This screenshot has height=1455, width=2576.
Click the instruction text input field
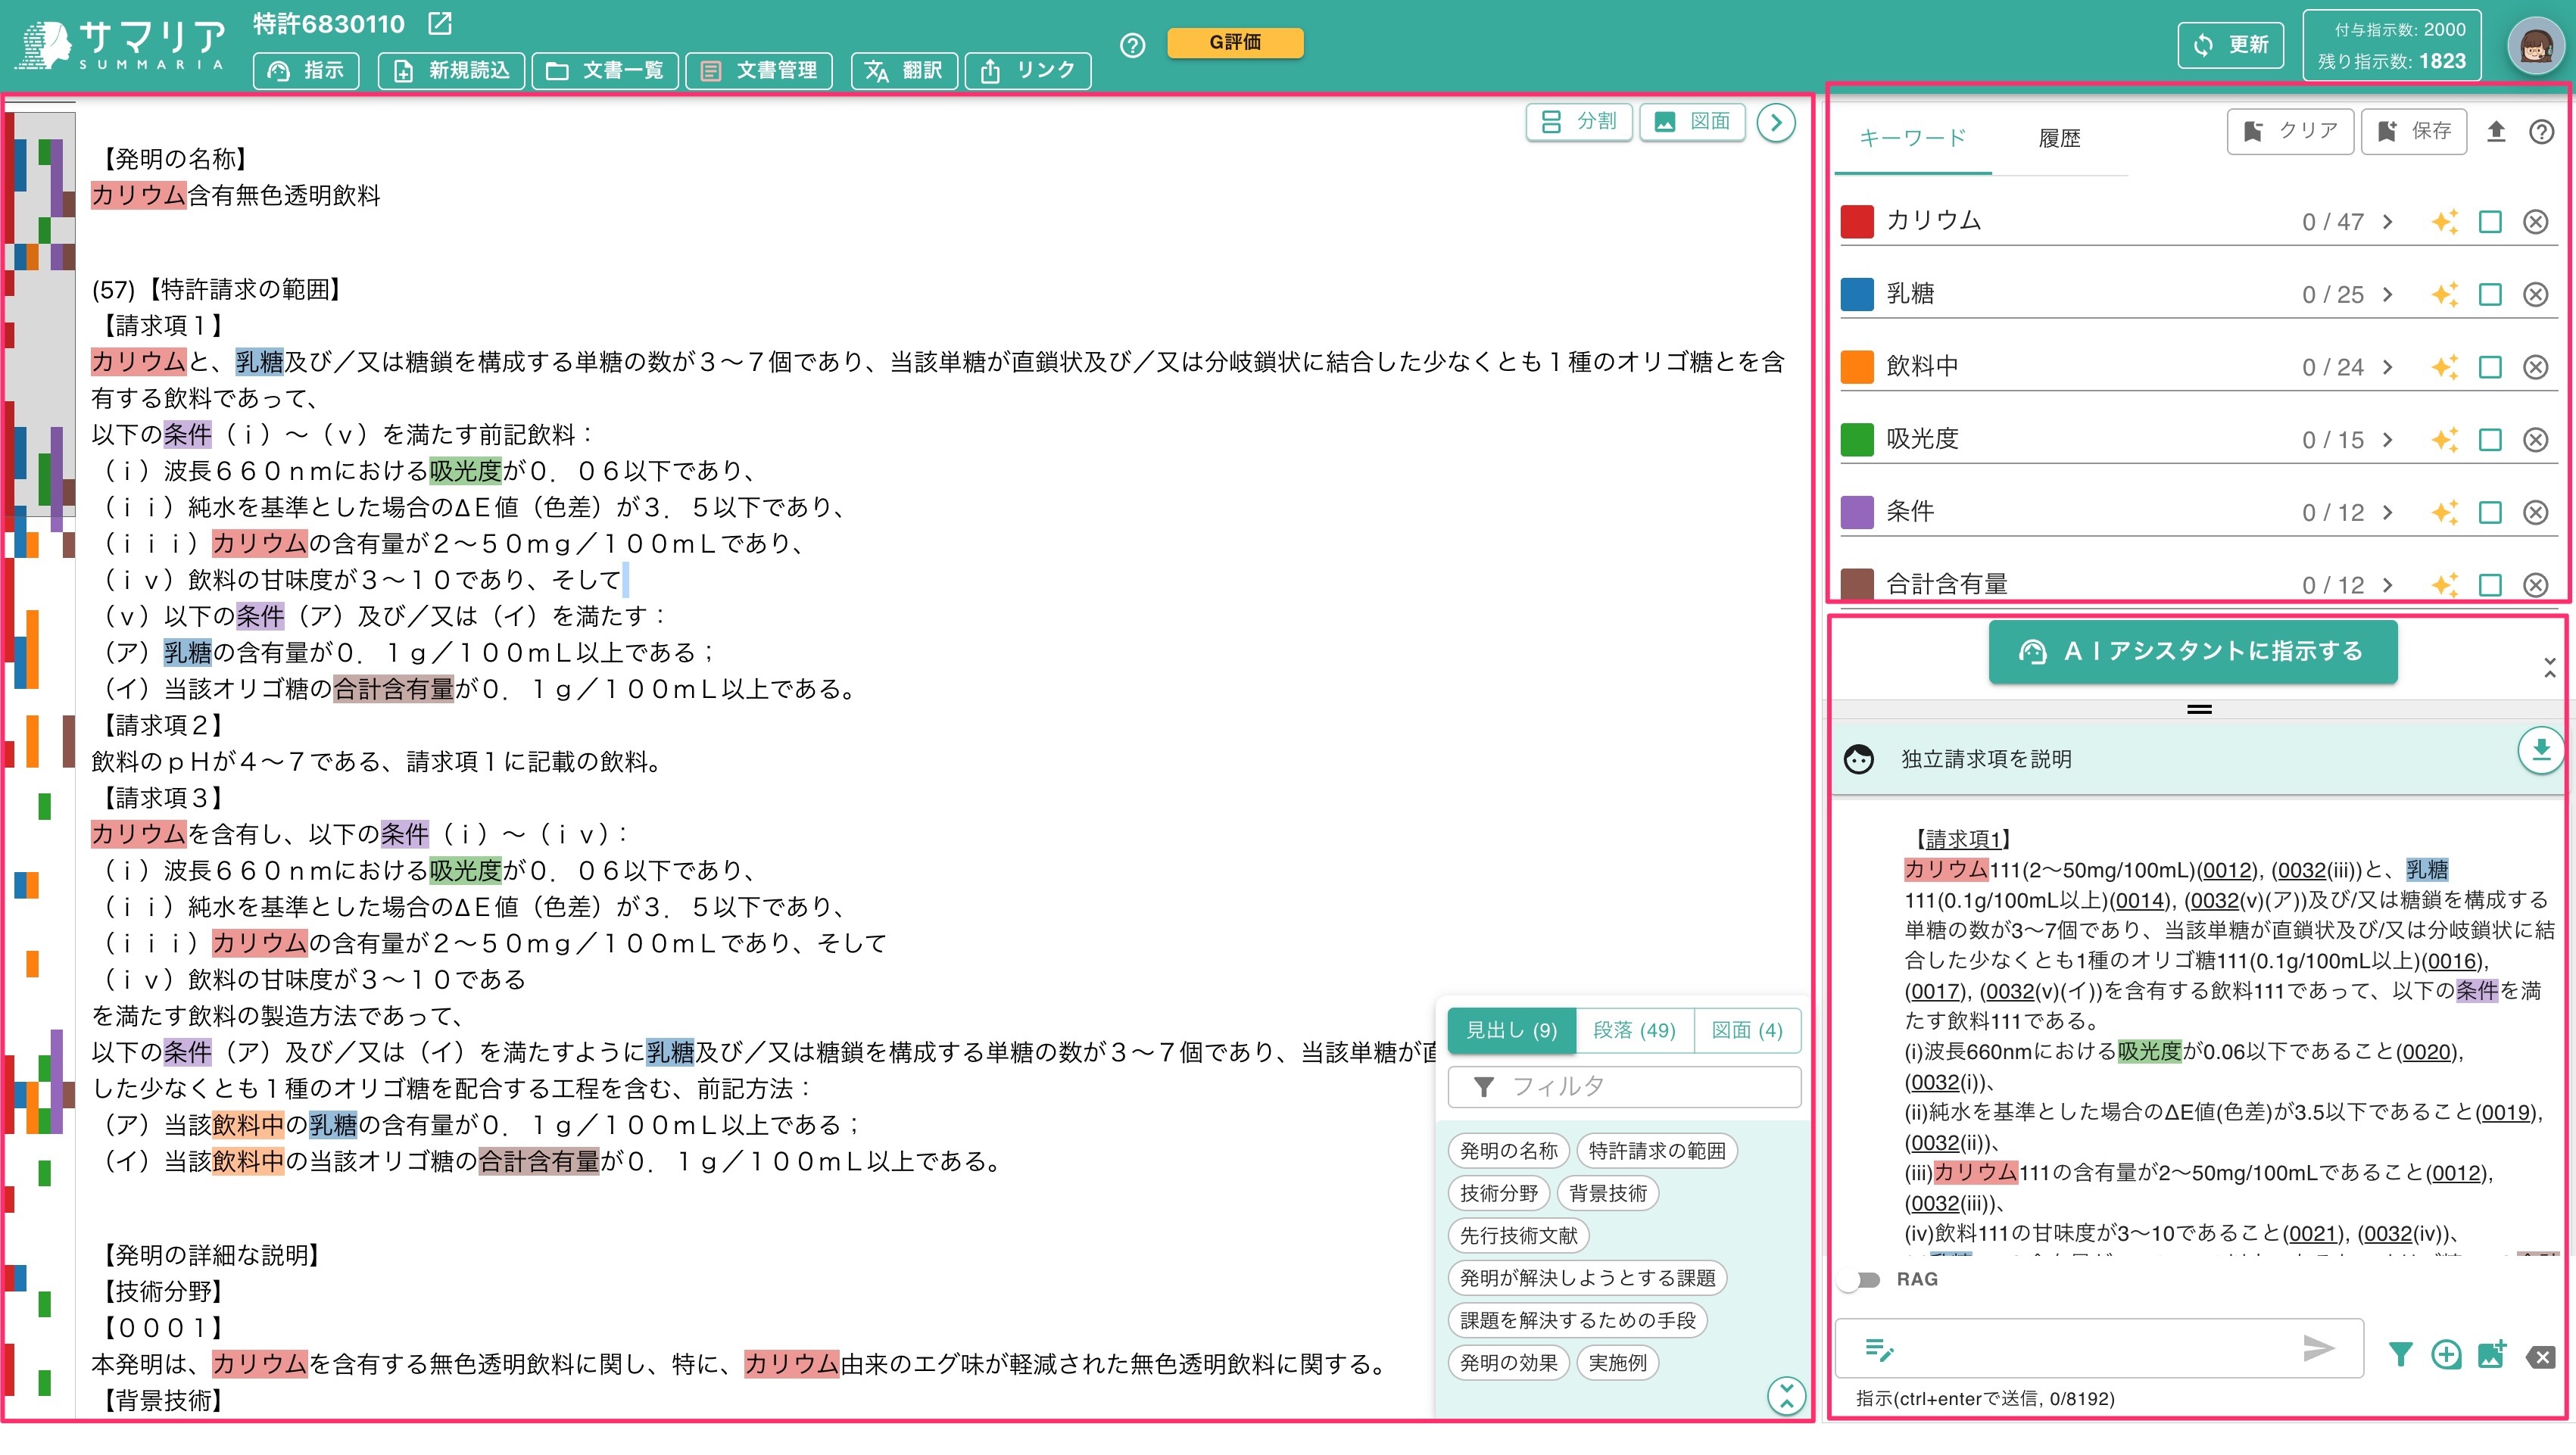click(2098, 1349)
